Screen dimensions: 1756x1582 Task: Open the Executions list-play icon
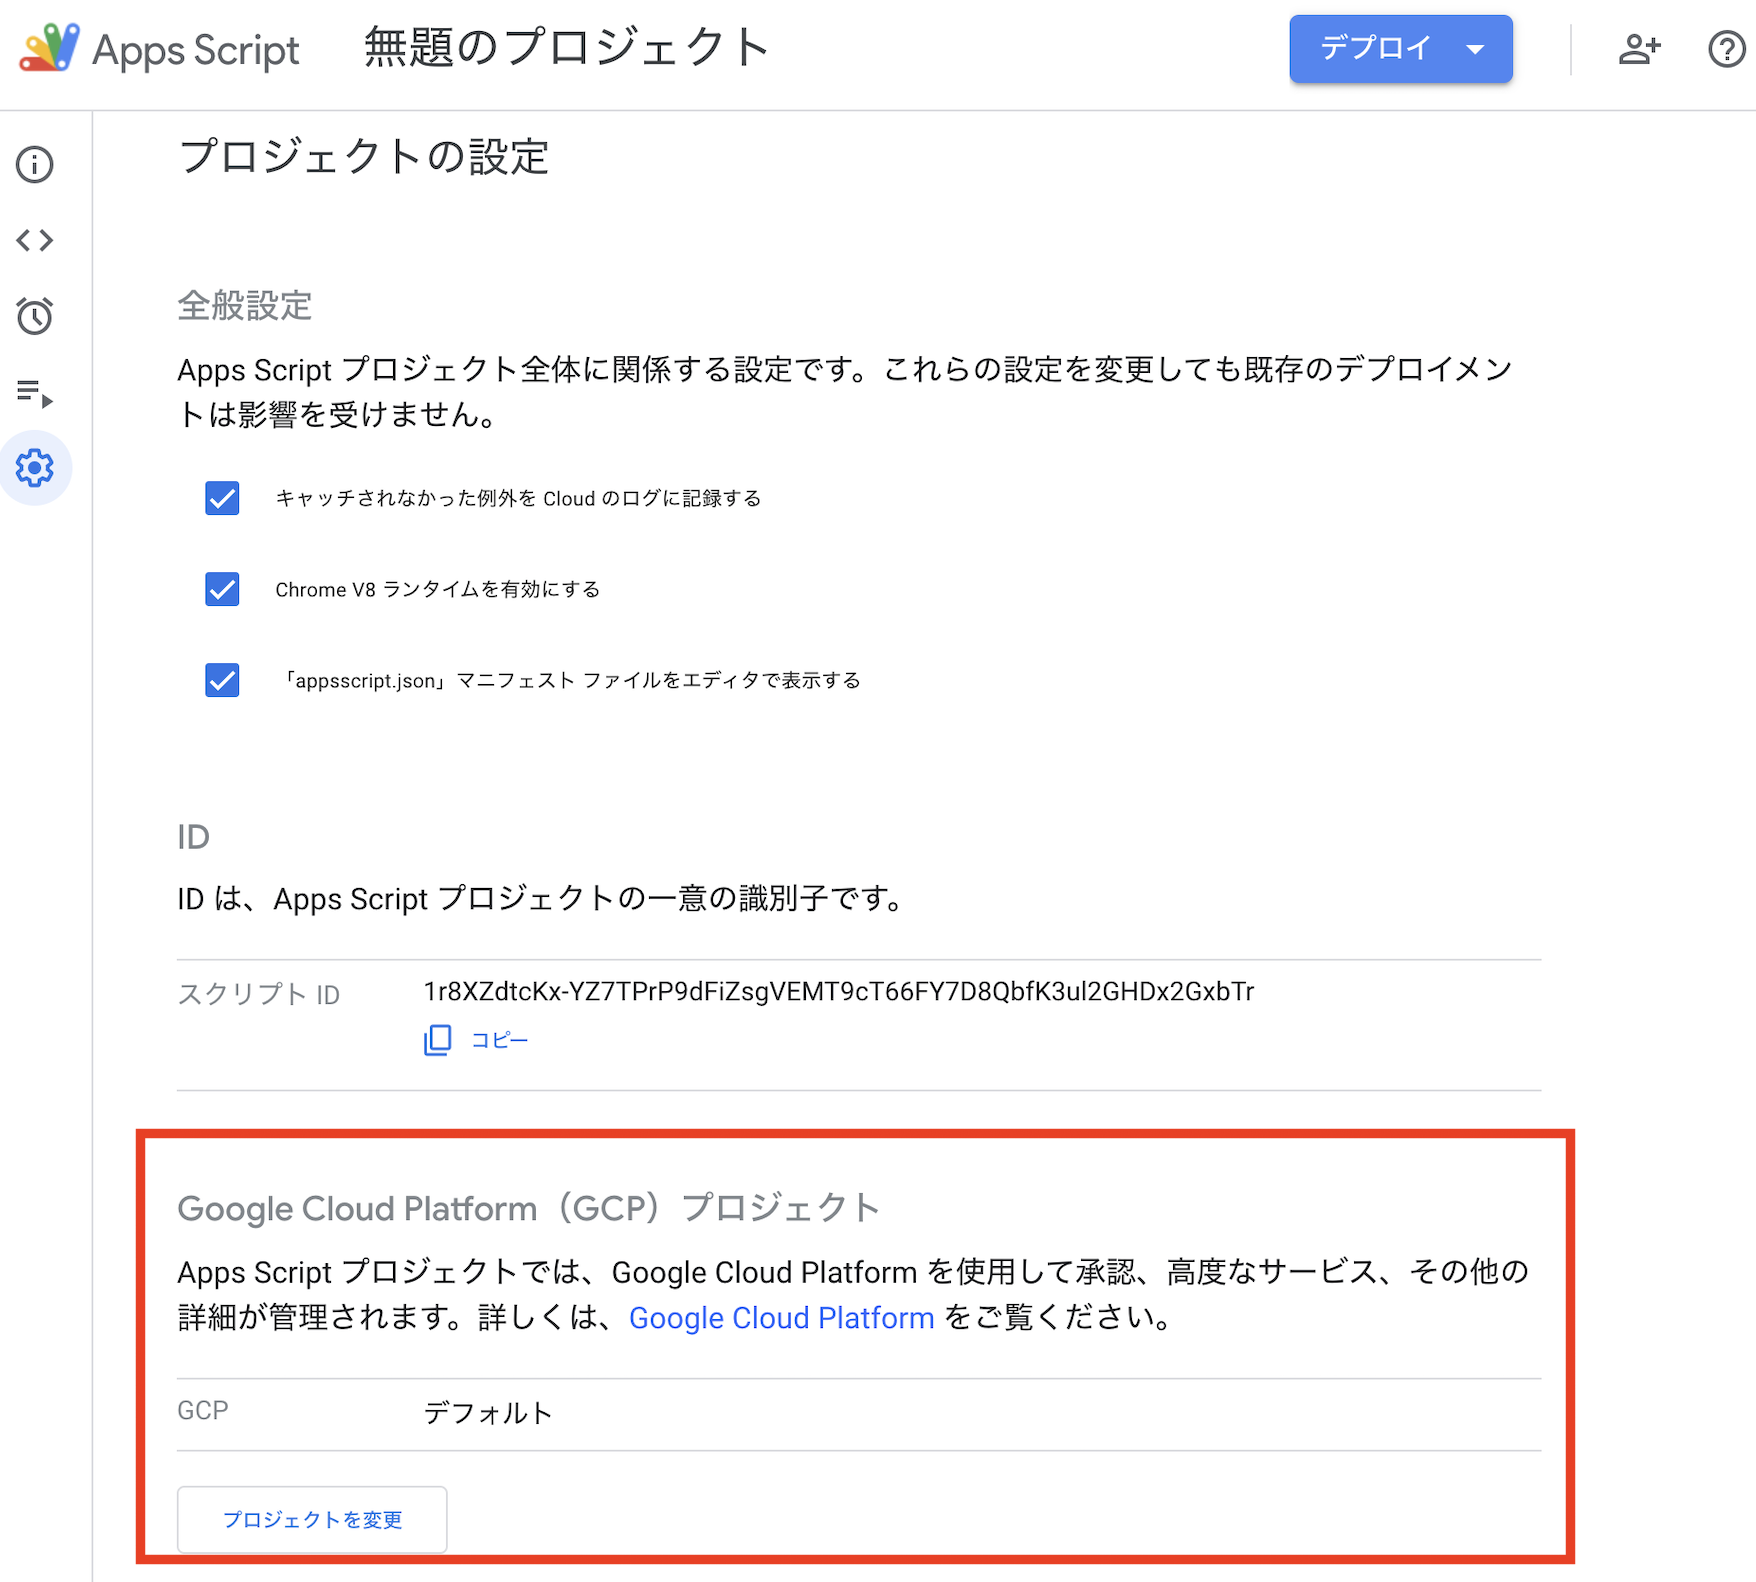click(35, 392)
